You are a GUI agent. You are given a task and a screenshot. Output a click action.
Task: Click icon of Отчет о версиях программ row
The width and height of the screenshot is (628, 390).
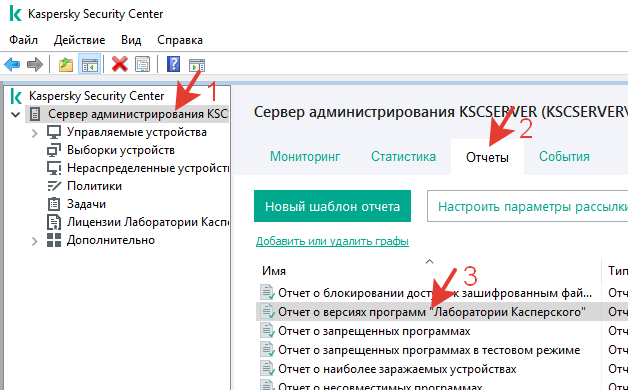pyautogui.click(x=267, y=312)
